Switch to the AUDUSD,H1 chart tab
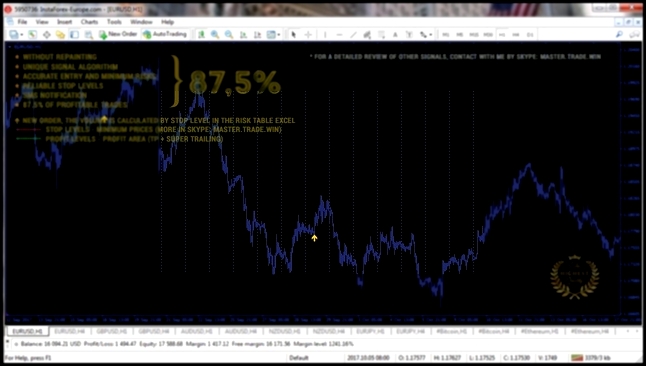Screen dimensions: 646x366 (x=197, y=331)
